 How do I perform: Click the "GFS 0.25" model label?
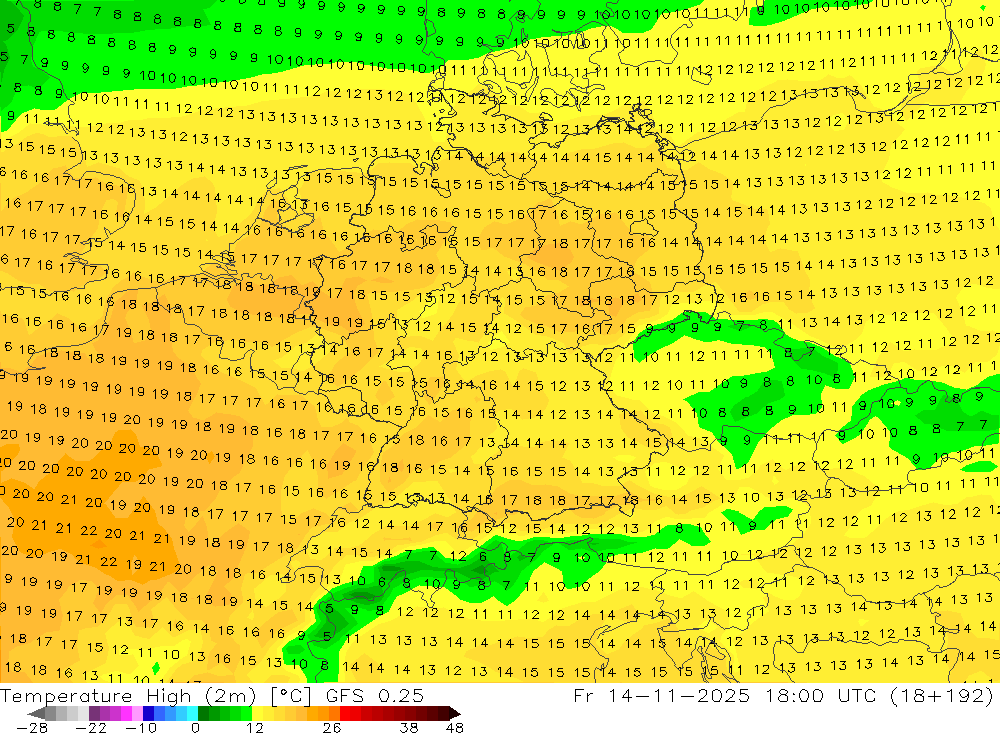tap(375, 696)
